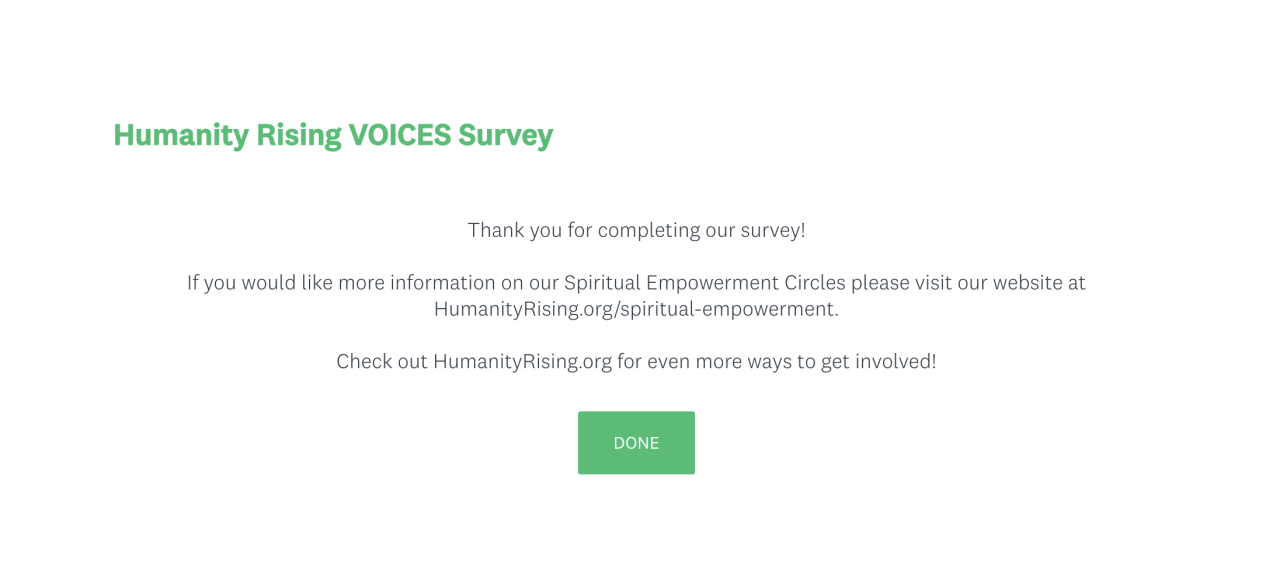Click the 'get involved!' text
The image size is (1280, 587).
879,361
